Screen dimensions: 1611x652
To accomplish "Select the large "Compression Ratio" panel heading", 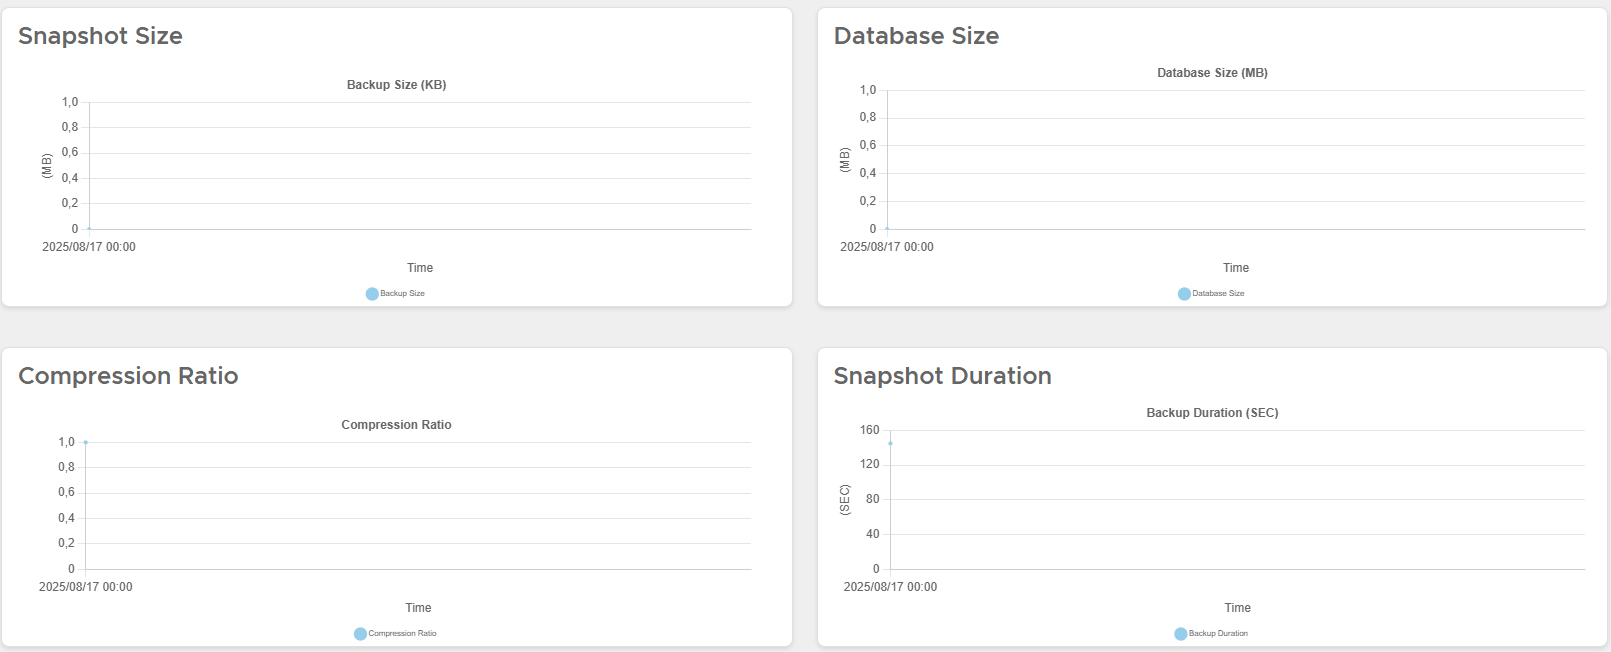I will coord(128,376).
